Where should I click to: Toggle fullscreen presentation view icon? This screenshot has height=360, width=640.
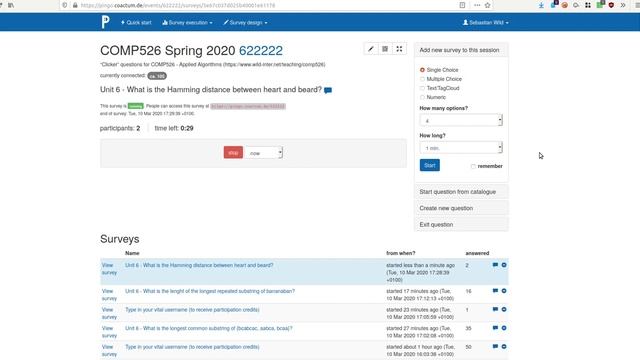[399, 49]
